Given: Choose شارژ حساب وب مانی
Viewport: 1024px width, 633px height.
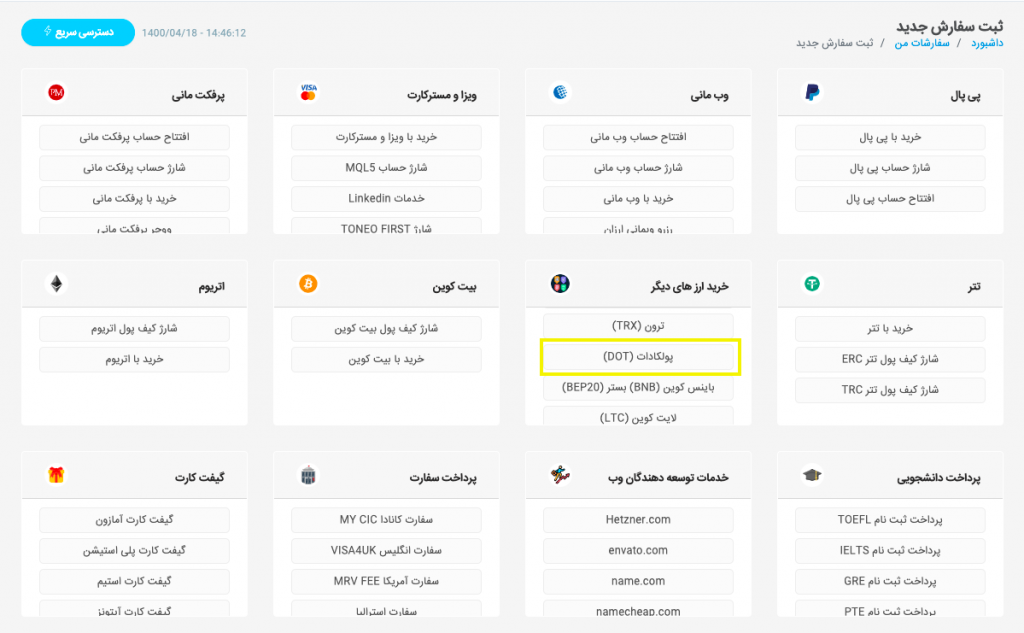Looking at the screenshot, I should (x=638, y=168).
